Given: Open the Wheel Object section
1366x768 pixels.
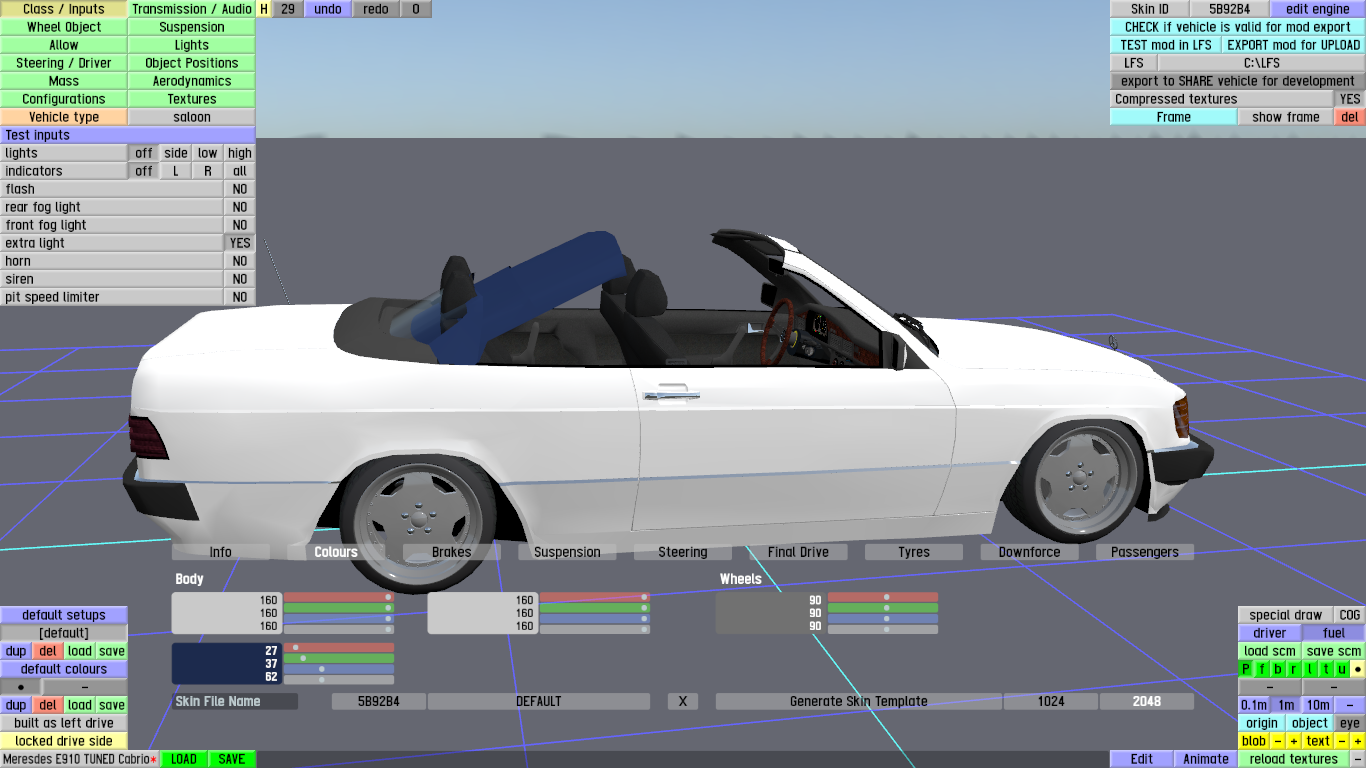Looking at the screenshot, I should (64, 27).
